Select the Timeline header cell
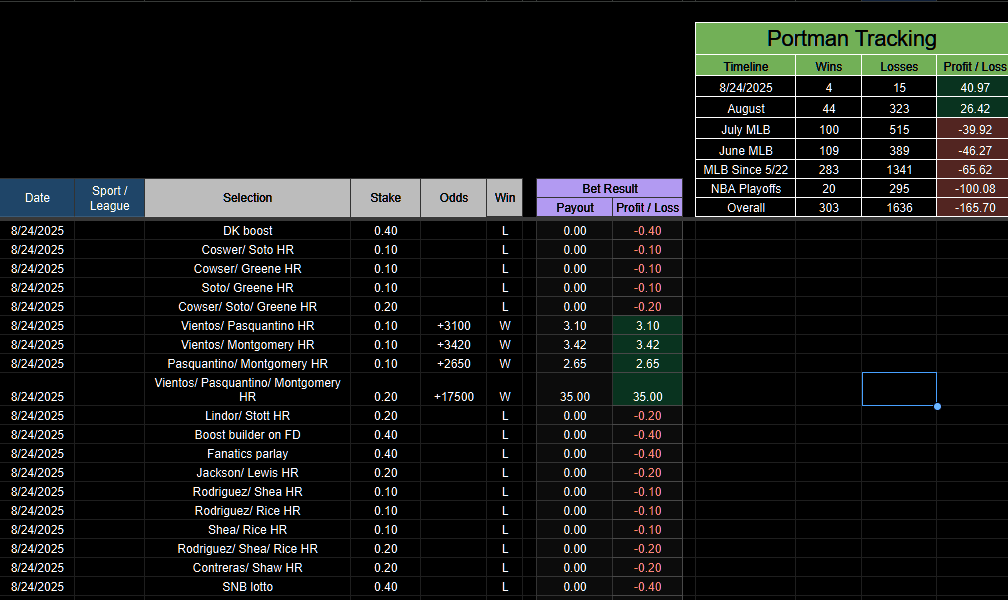1008x600 pixels. [746, 66]
